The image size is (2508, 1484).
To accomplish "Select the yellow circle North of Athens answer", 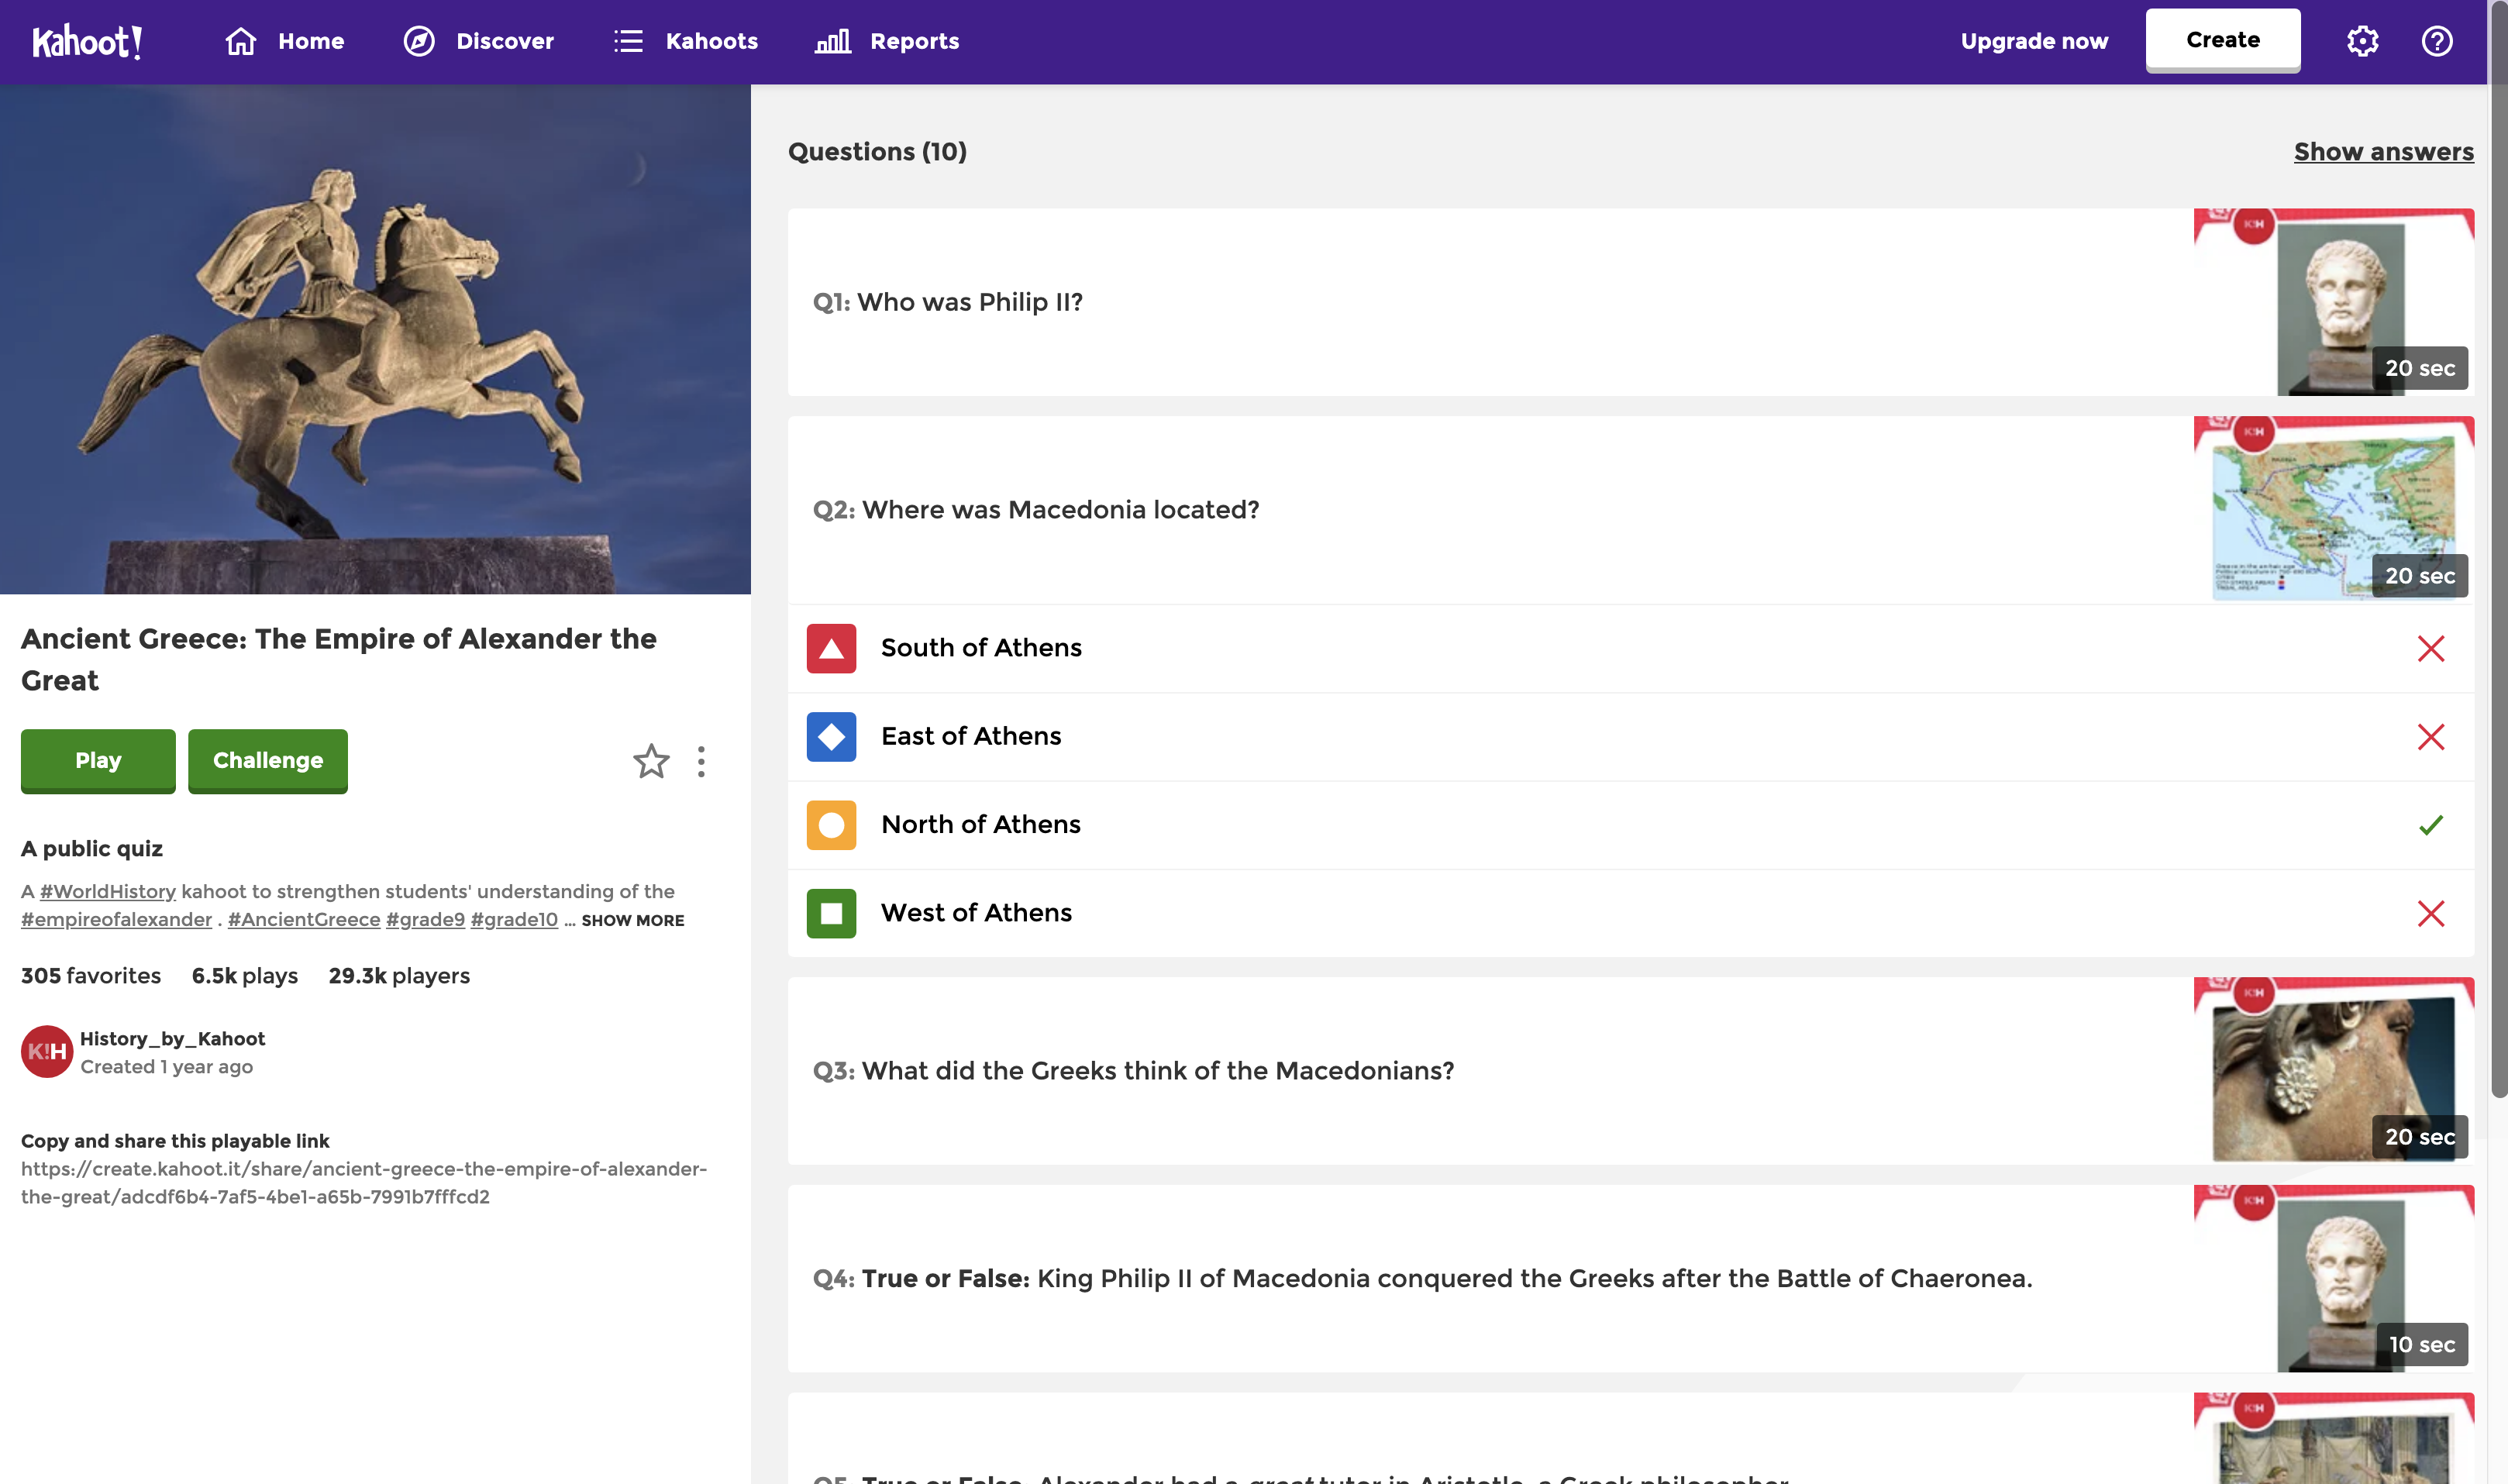I will click(831, 824).
